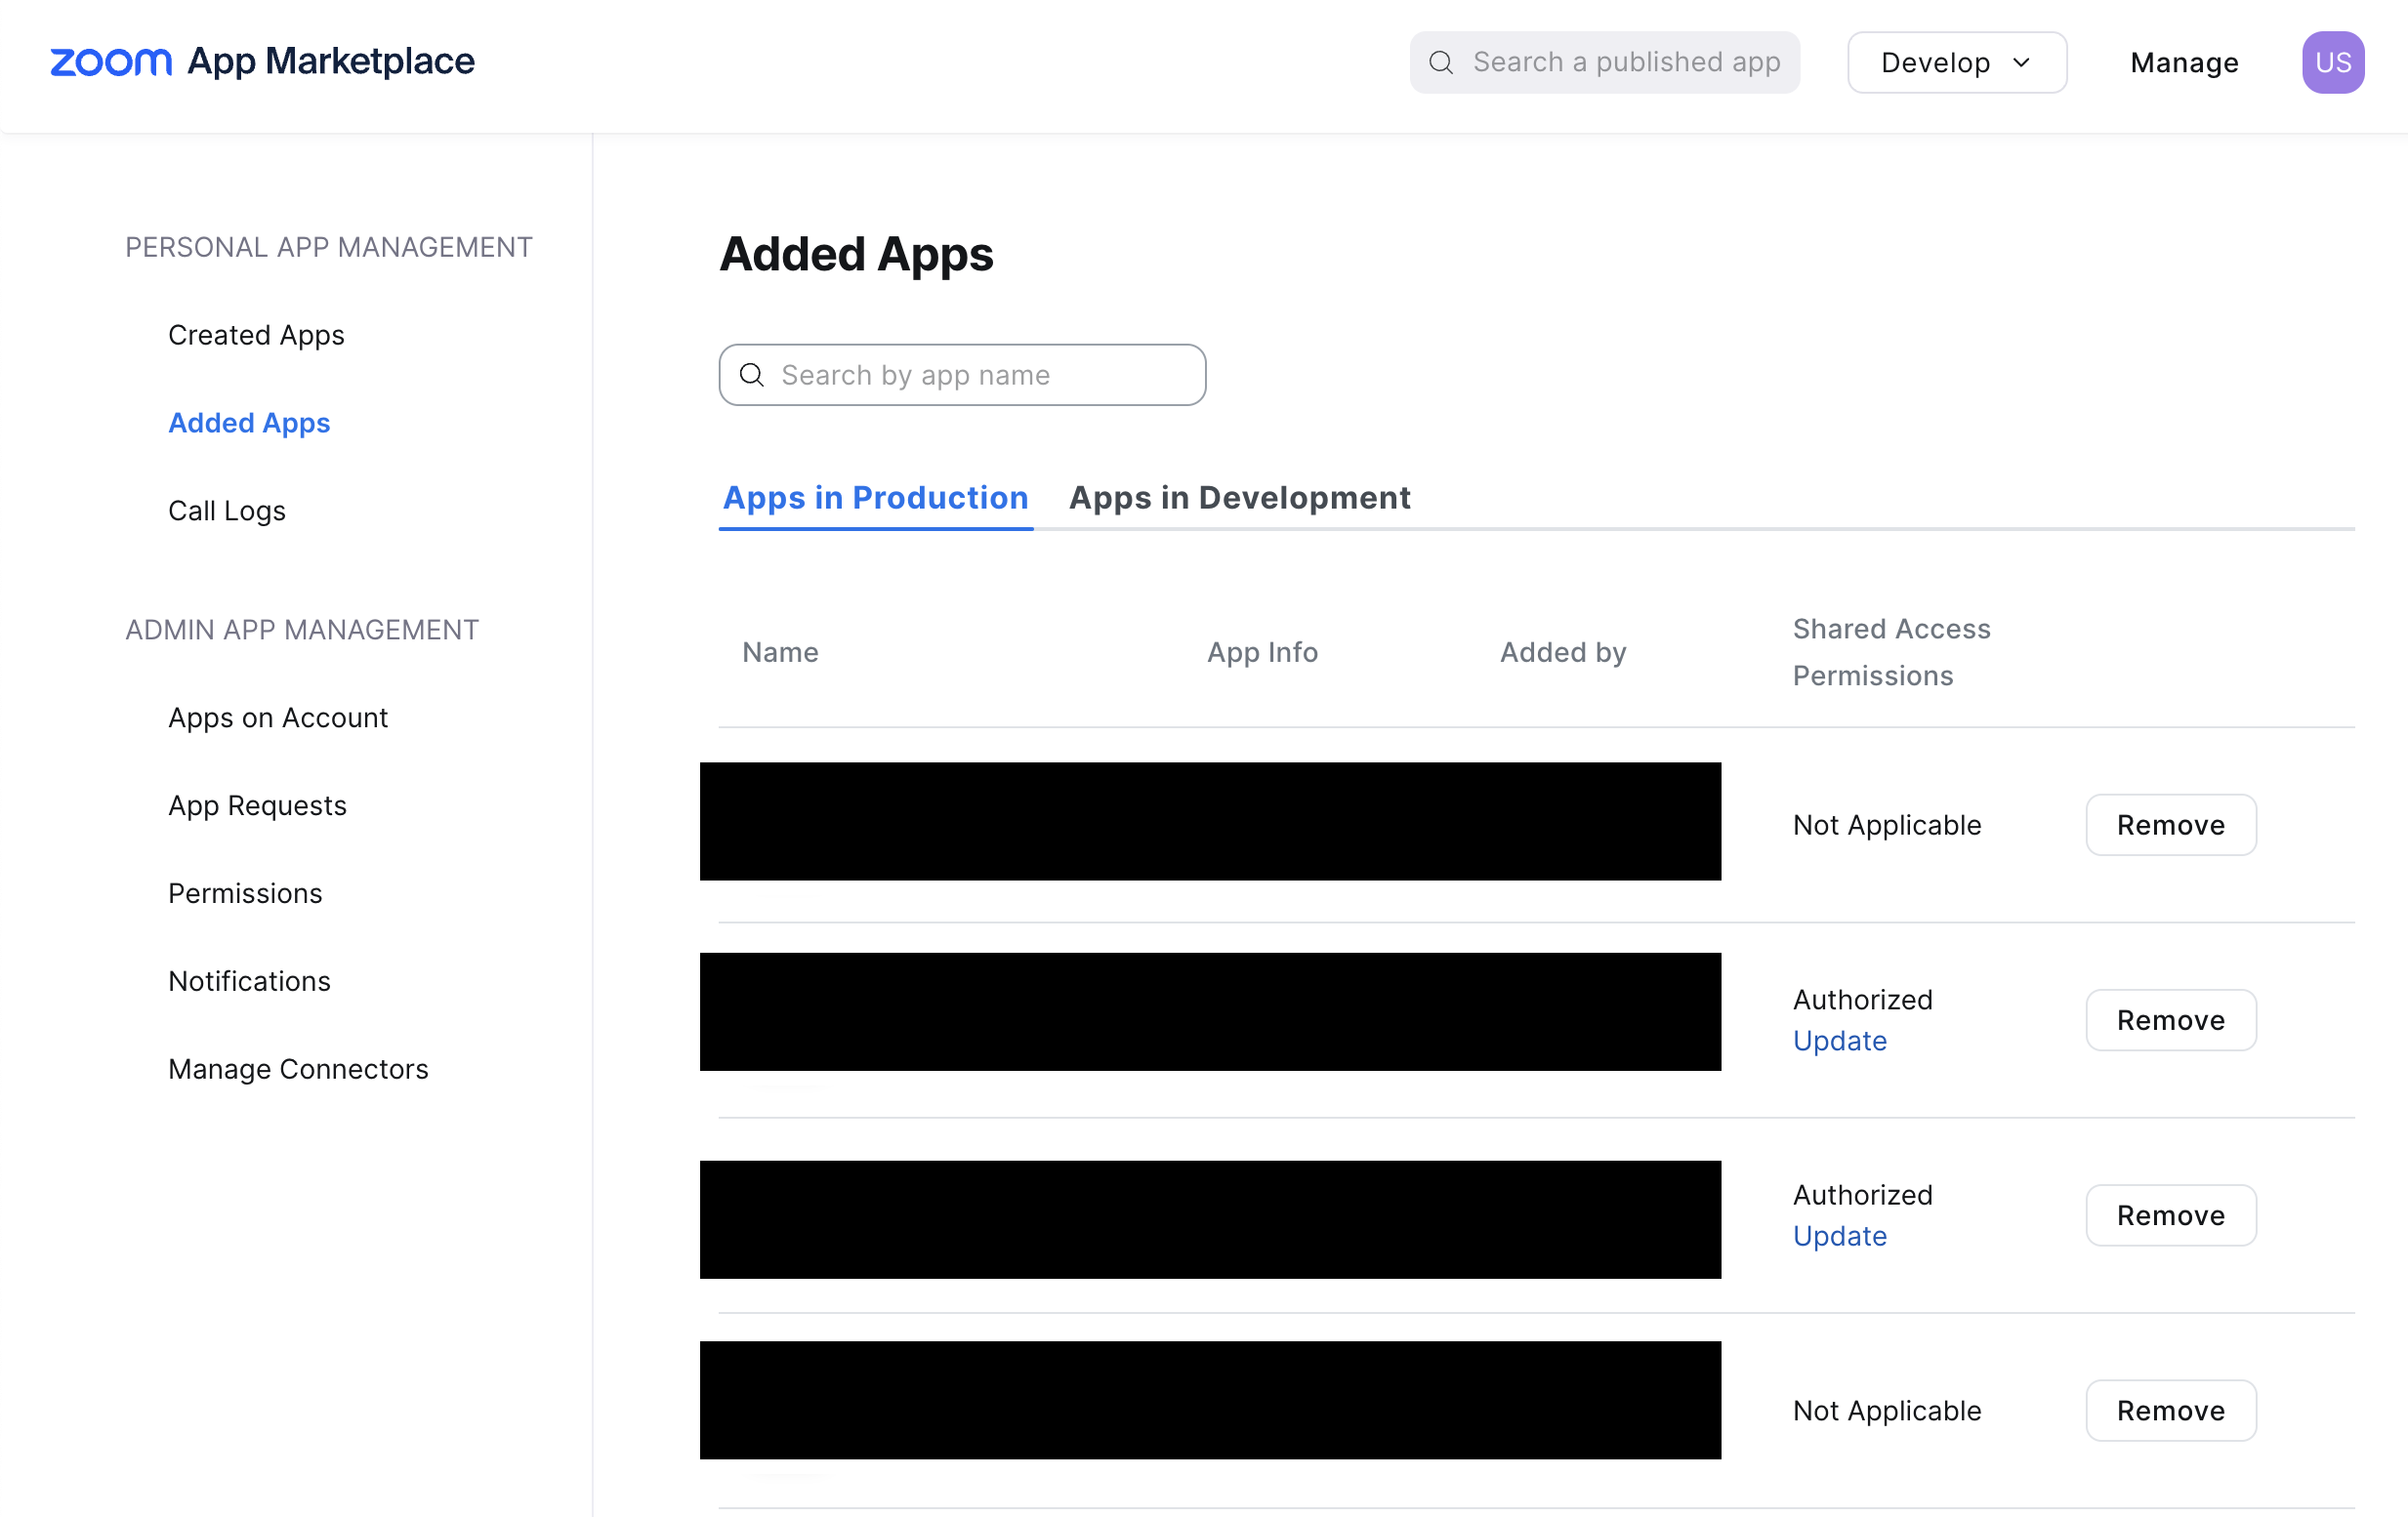Image resolution: width=2408 pixels, height=1517 pixels.
Task: Open the Manage menu
Action: tap(2183, 62)
